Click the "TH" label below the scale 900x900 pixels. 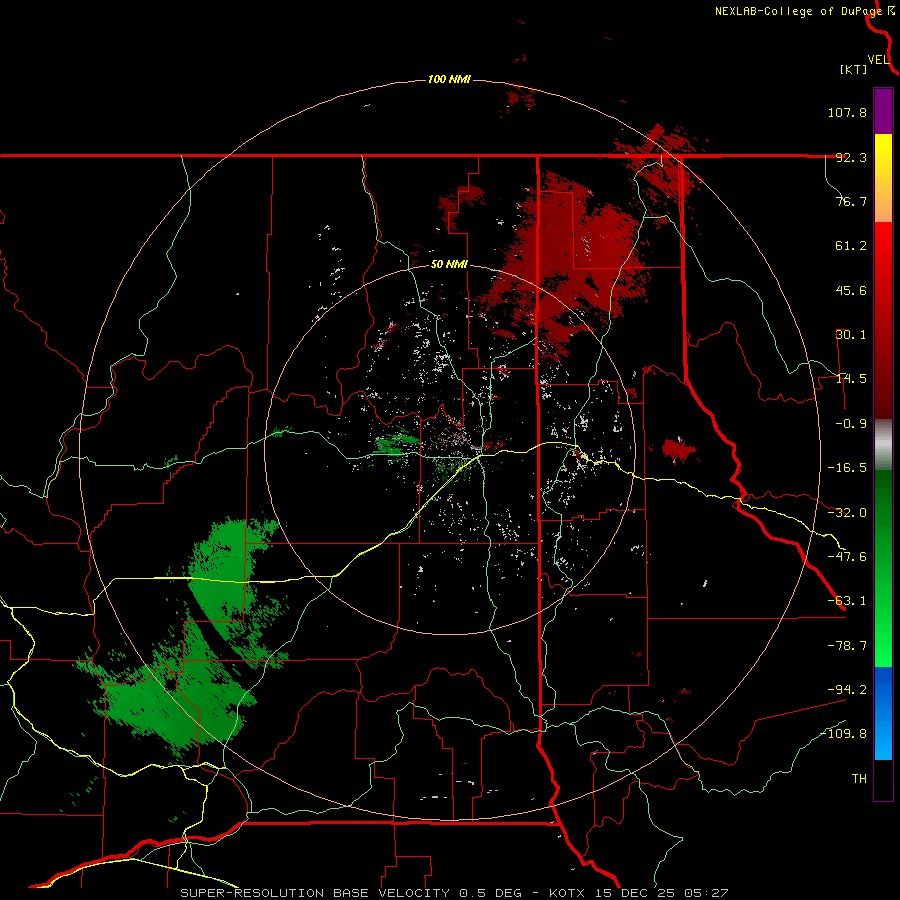[859, 779]
